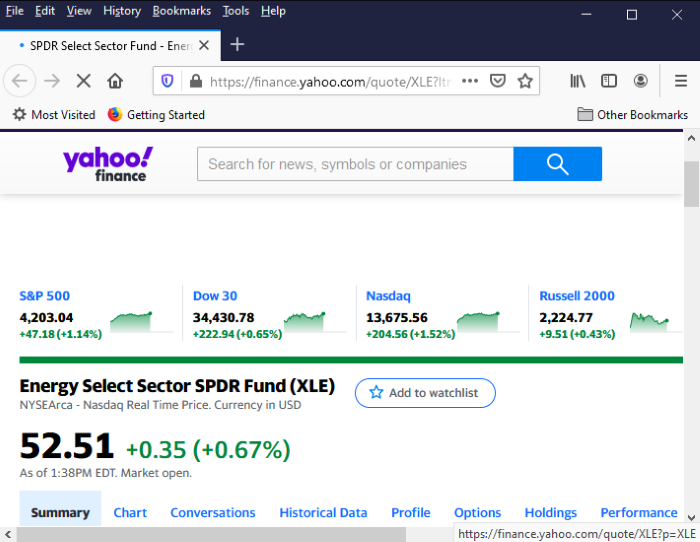
Task: Open the Library icon in toolbar
Action: click(578, 81)
